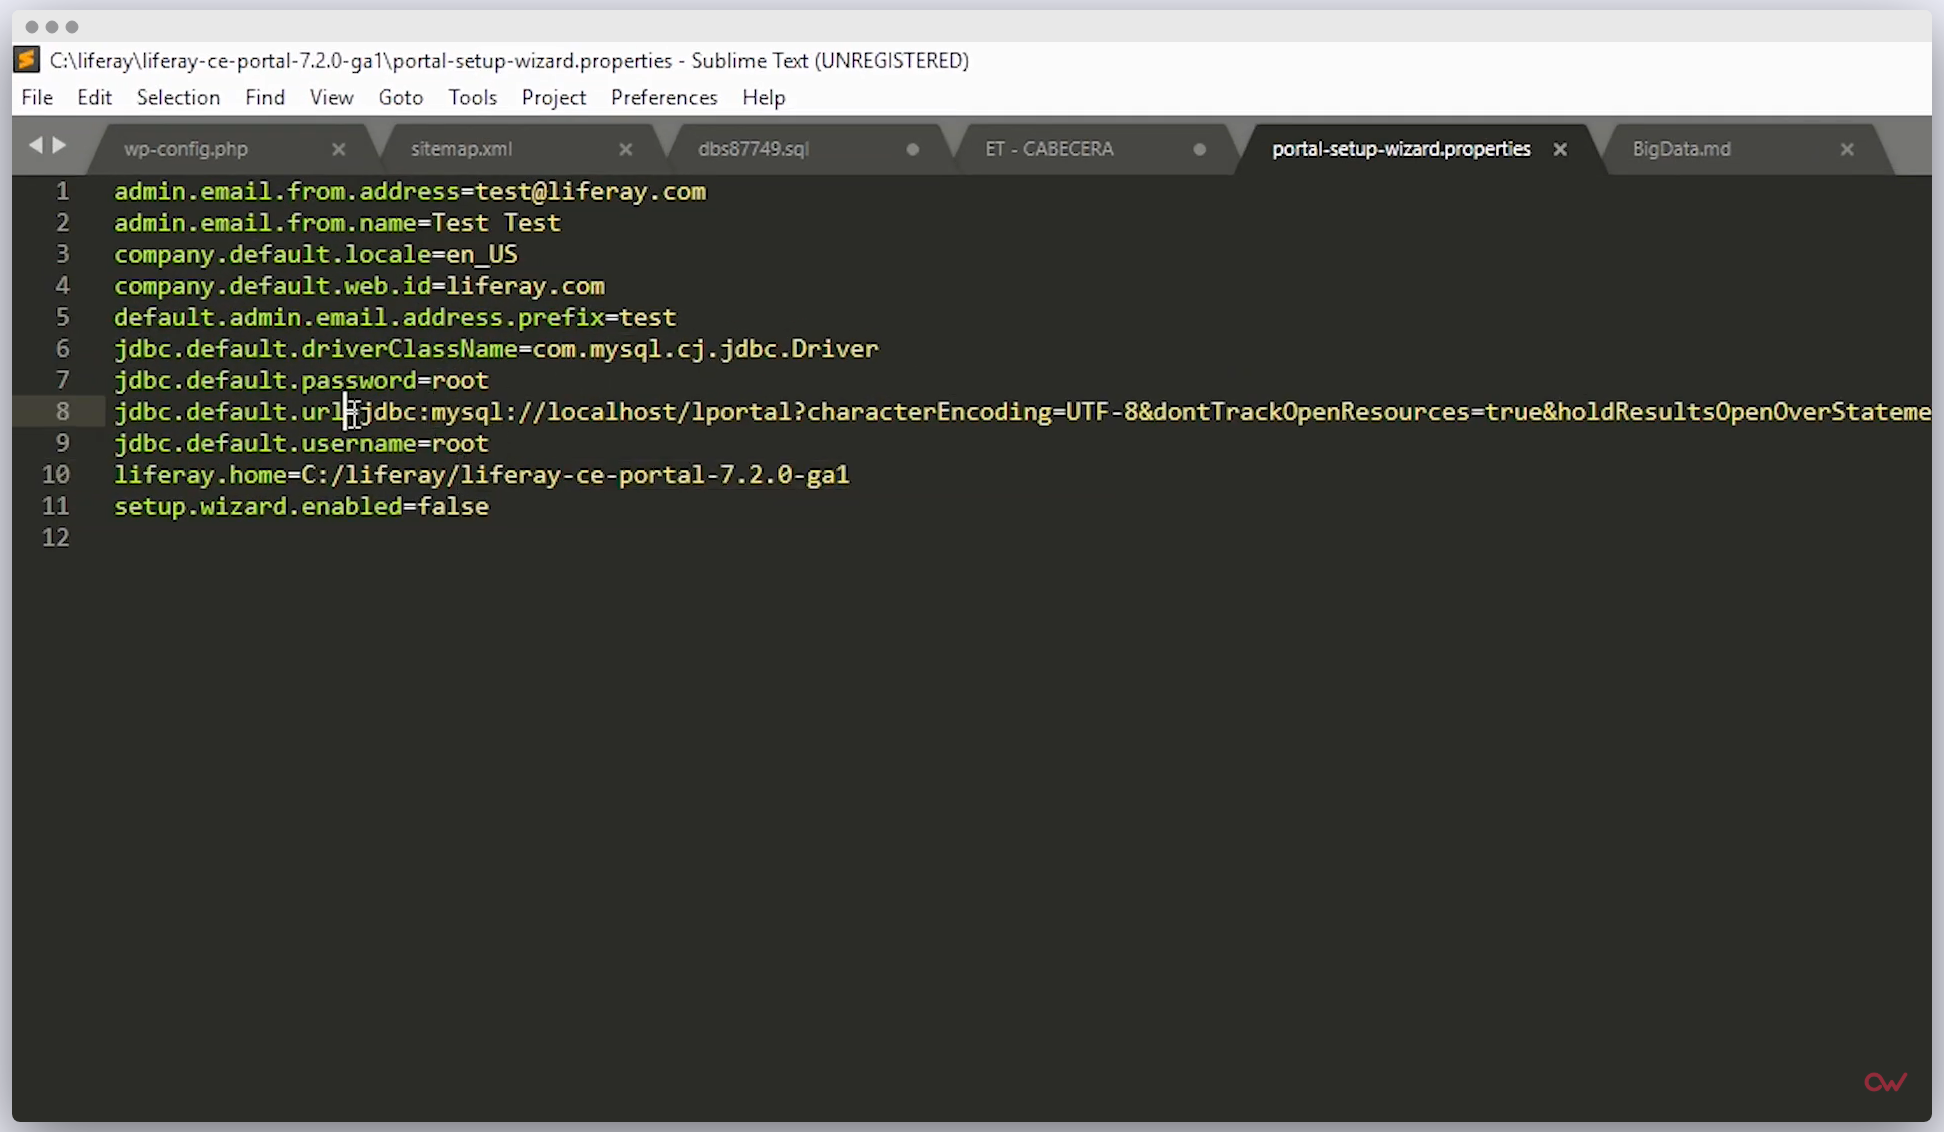Switch to the dbs87749.sql tab
1944x1132 pixels.
tap(753, 149)
